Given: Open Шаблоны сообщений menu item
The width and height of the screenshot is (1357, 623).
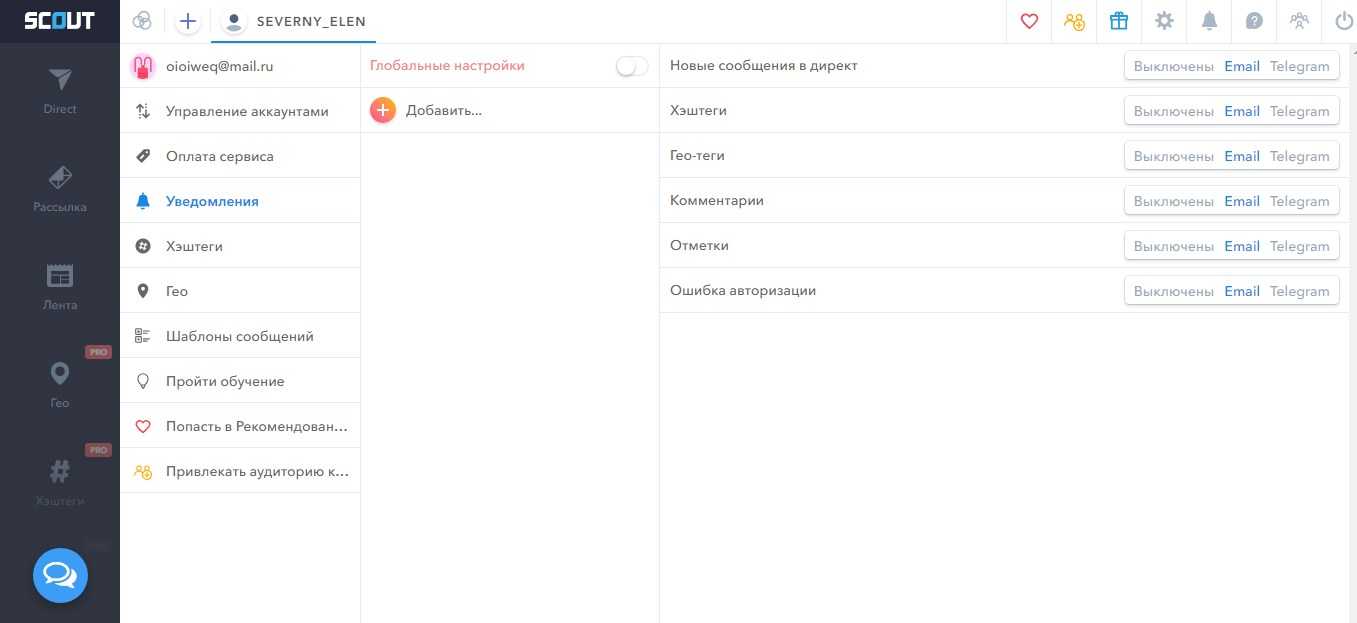Looking at the screenshot, I should [x=239, y=336].
